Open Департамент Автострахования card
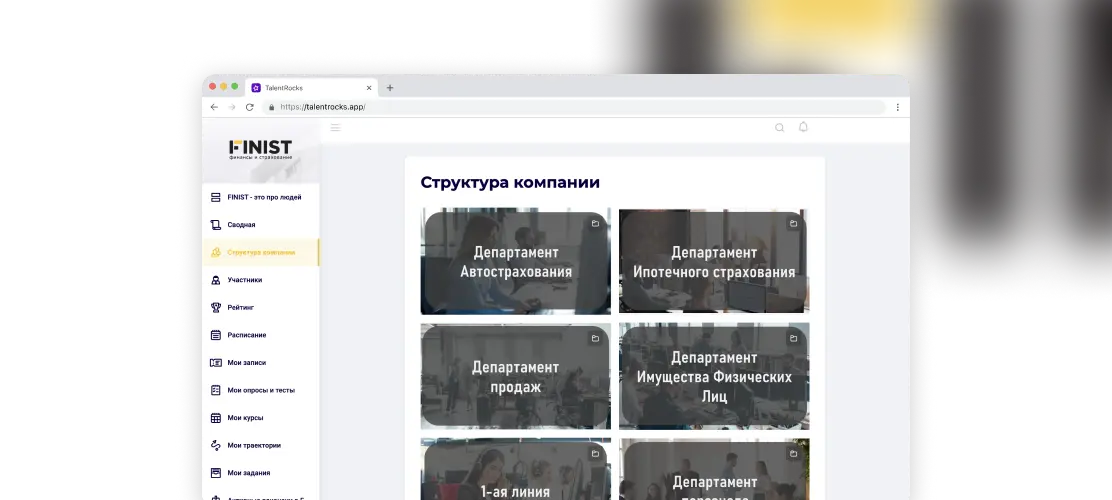1112x500 pixels. (x=516, y=262)
